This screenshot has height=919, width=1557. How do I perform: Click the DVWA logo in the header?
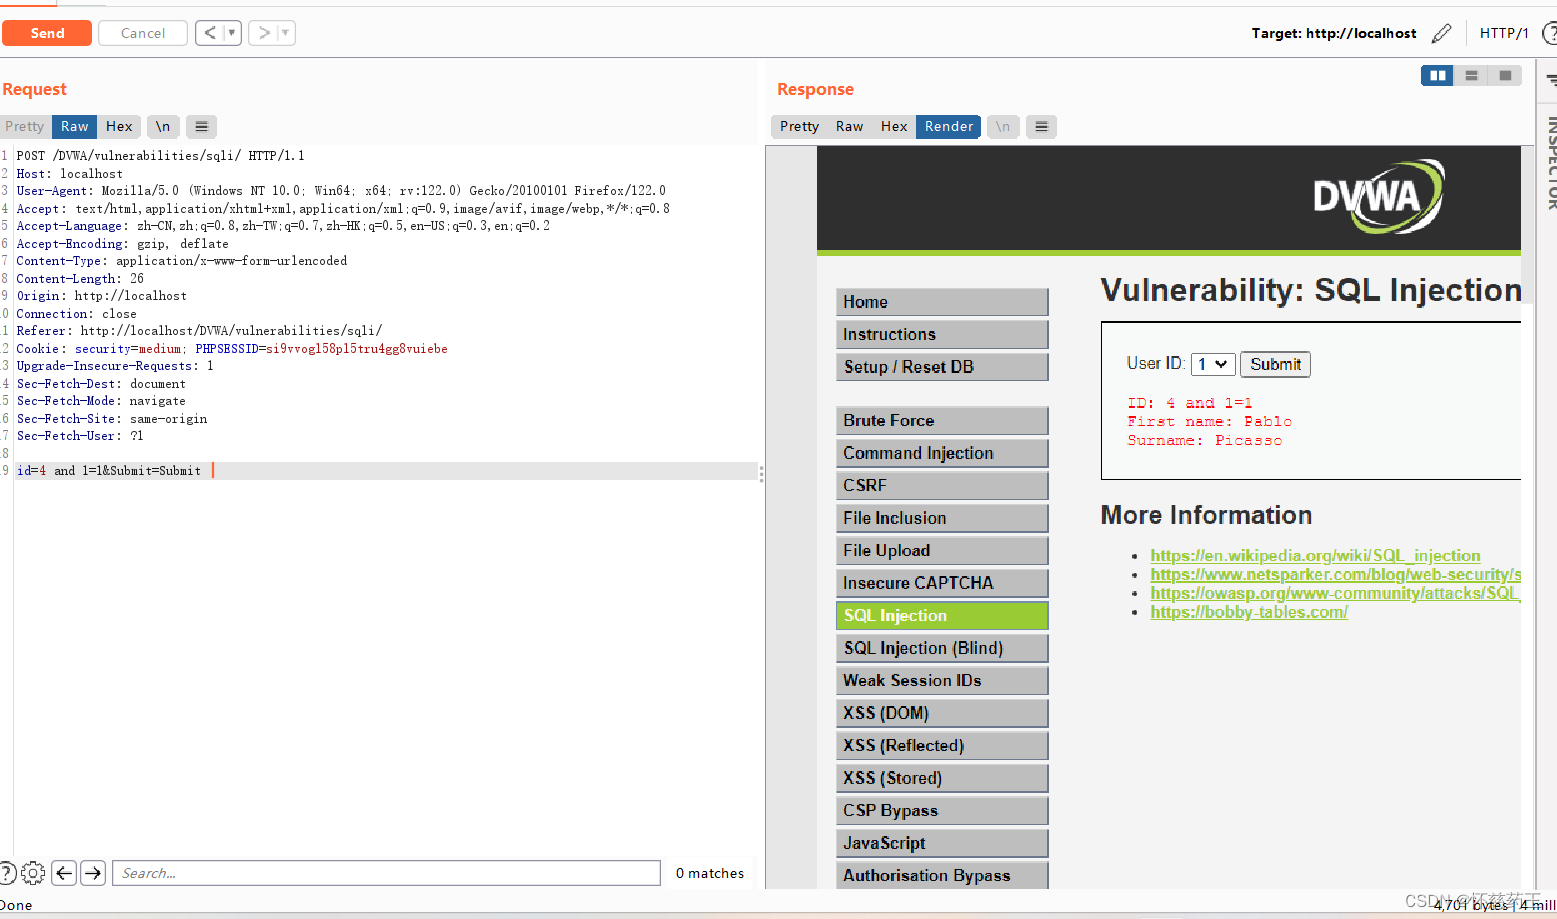[x=1378, y=196]
